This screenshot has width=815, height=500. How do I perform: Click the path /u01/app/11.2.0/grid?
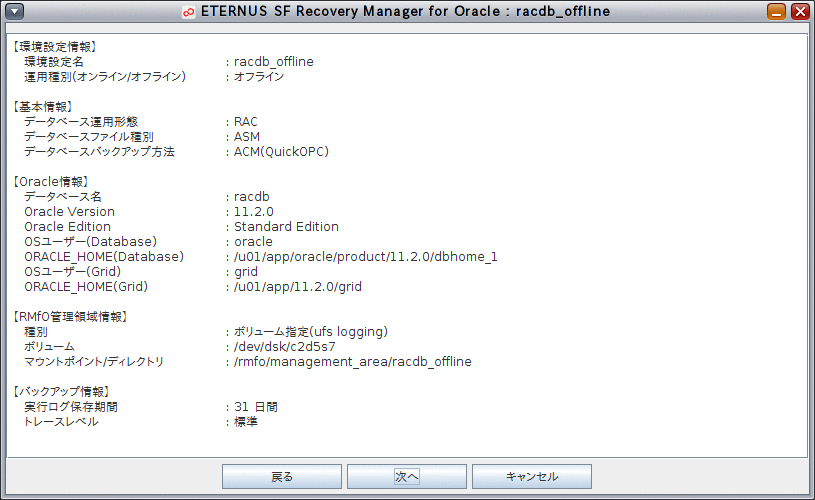click(298, 287)
